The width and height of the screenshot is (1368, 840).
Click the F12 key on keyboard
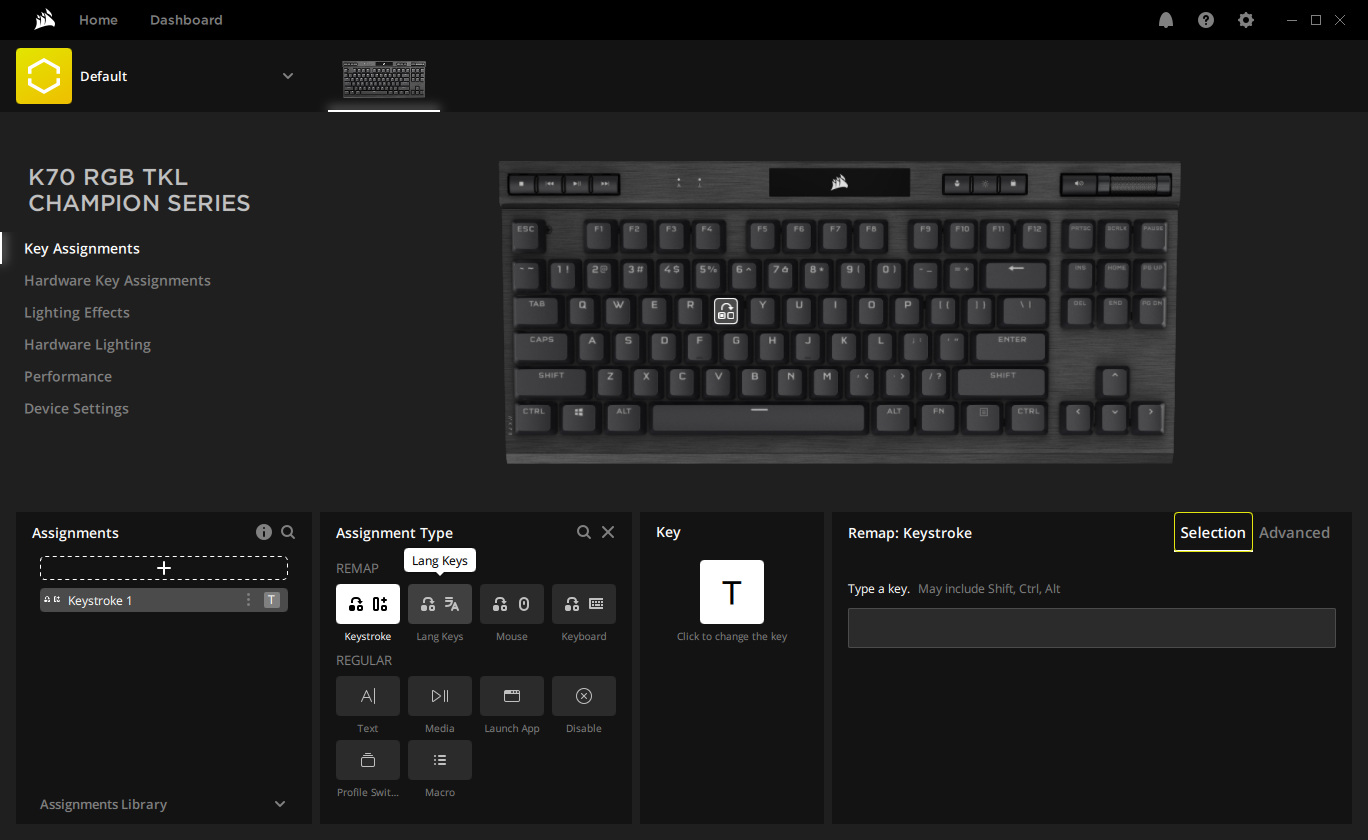point(1034,236)
